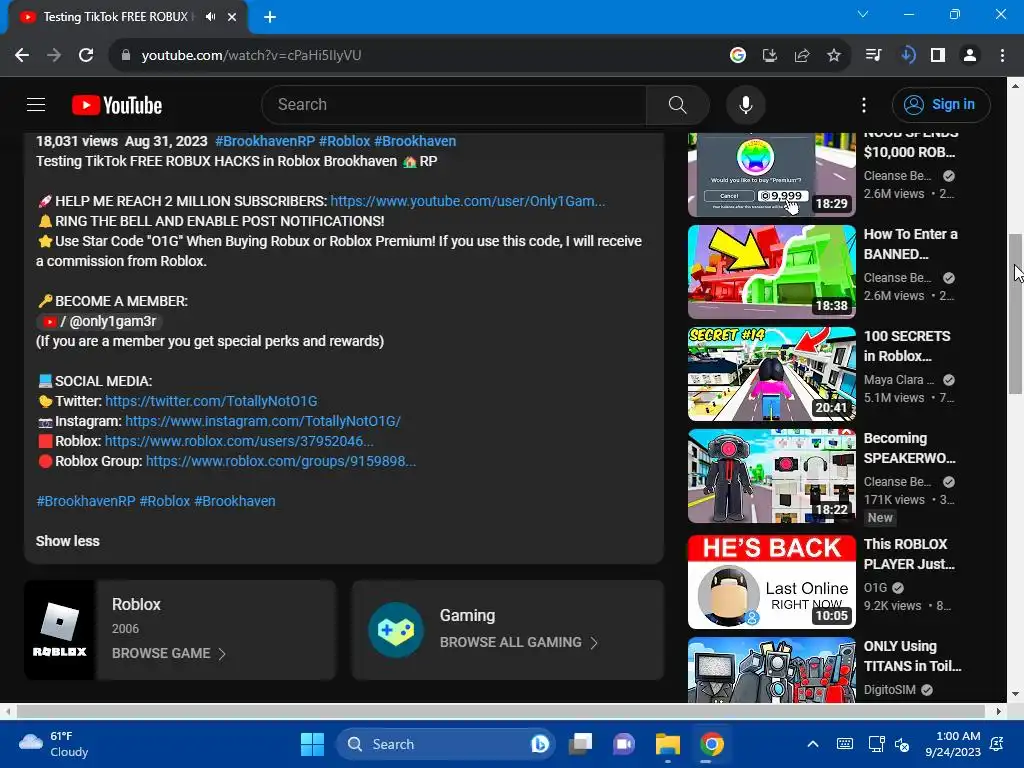Click the magnifier search button
Image resolution: width=1024 pixels, height=768 pixels.
677,104
